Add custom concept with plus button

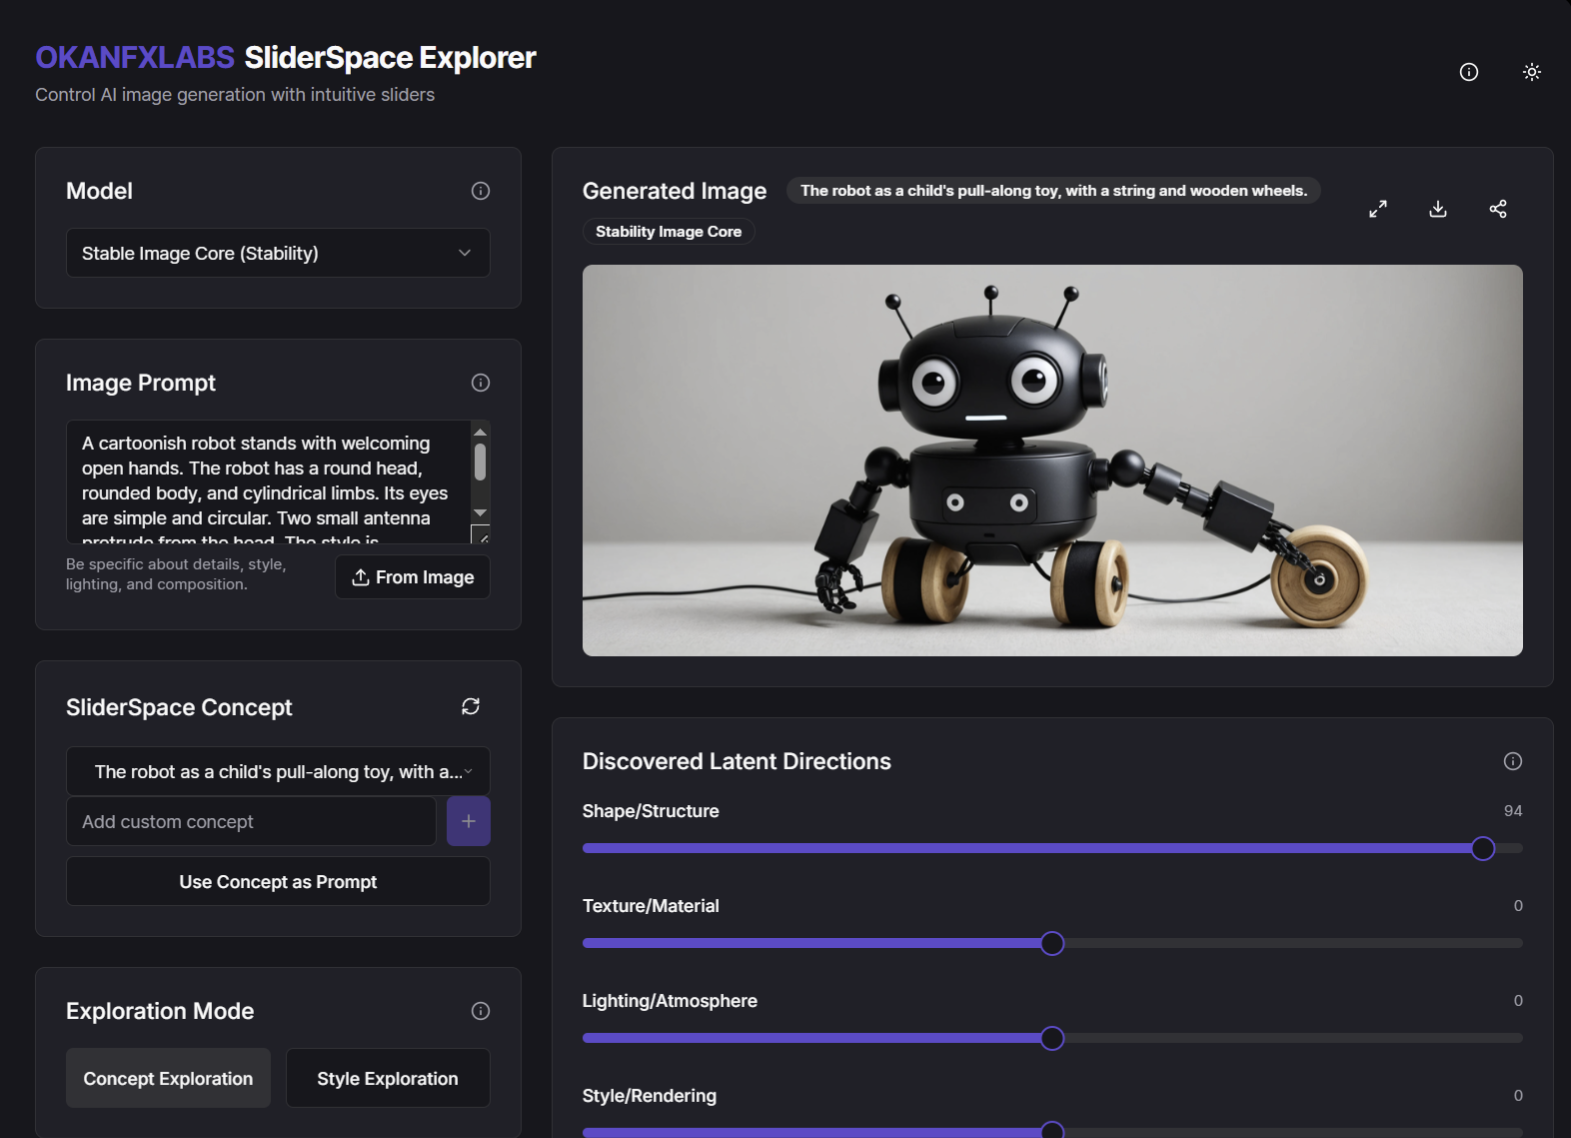(x=468, y=821)
